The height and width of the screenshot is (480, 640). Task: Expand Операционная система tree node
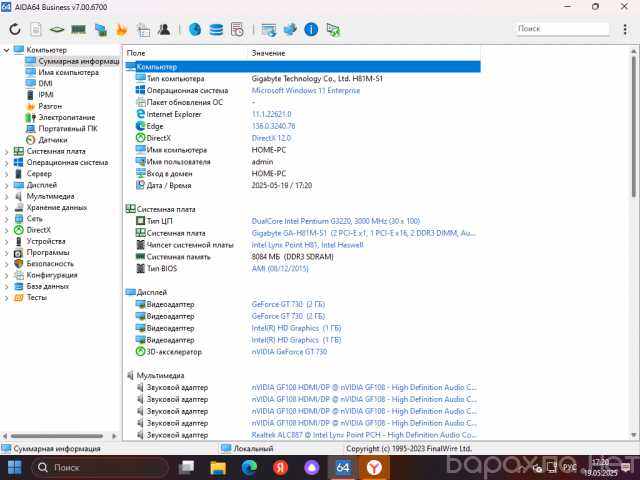click(x=6, y=162)
